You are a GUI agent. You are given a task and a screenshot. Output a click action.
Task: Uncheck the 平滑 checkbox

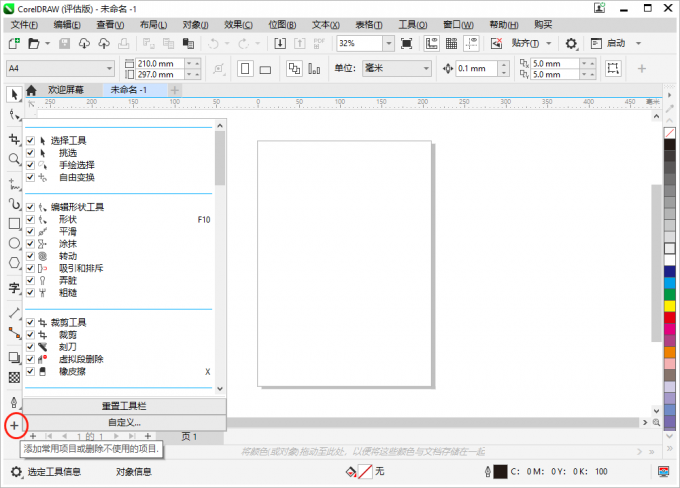30,231
